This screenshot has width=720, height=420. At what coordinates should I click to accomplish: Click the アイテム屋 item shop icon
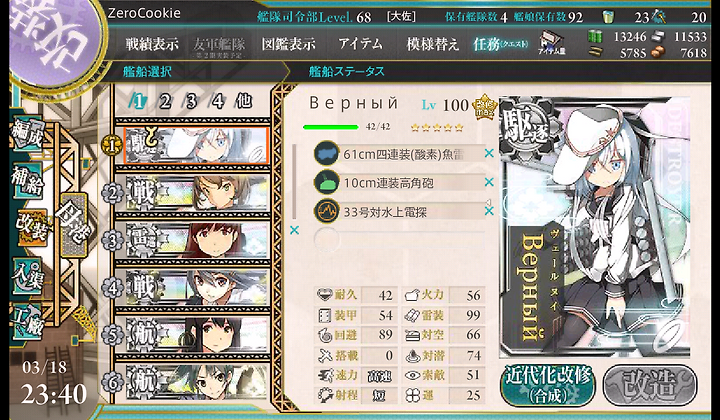tap(551, 44)
